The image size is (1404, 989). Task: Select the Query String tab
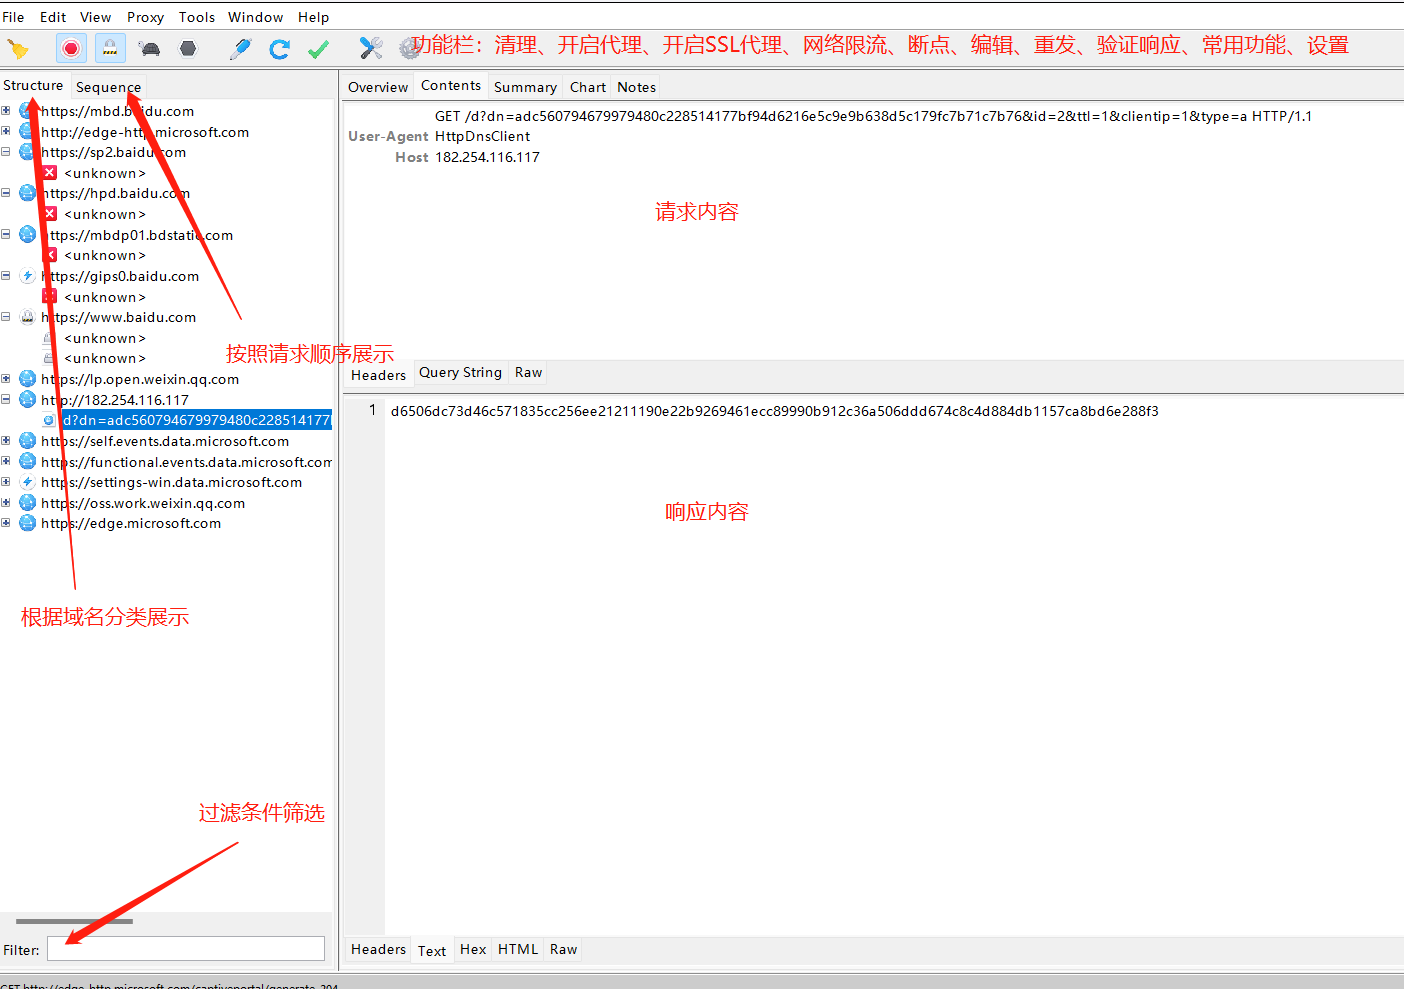[x=460, y=372]
